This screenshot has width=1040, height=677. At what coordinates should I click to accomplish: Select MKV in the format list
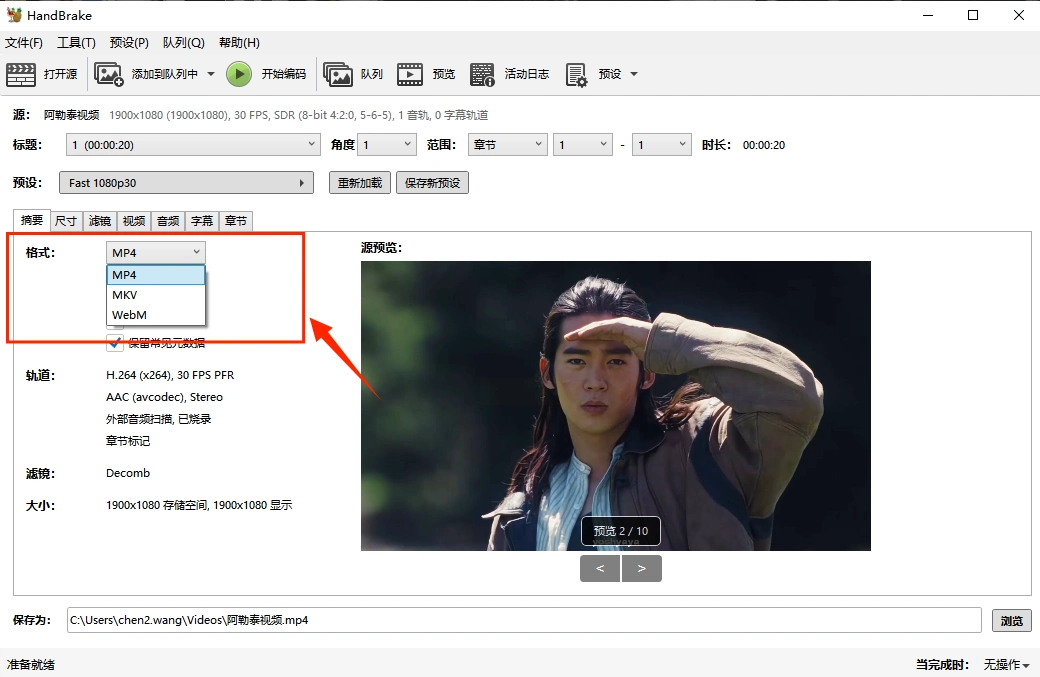(x=156, y=295)
